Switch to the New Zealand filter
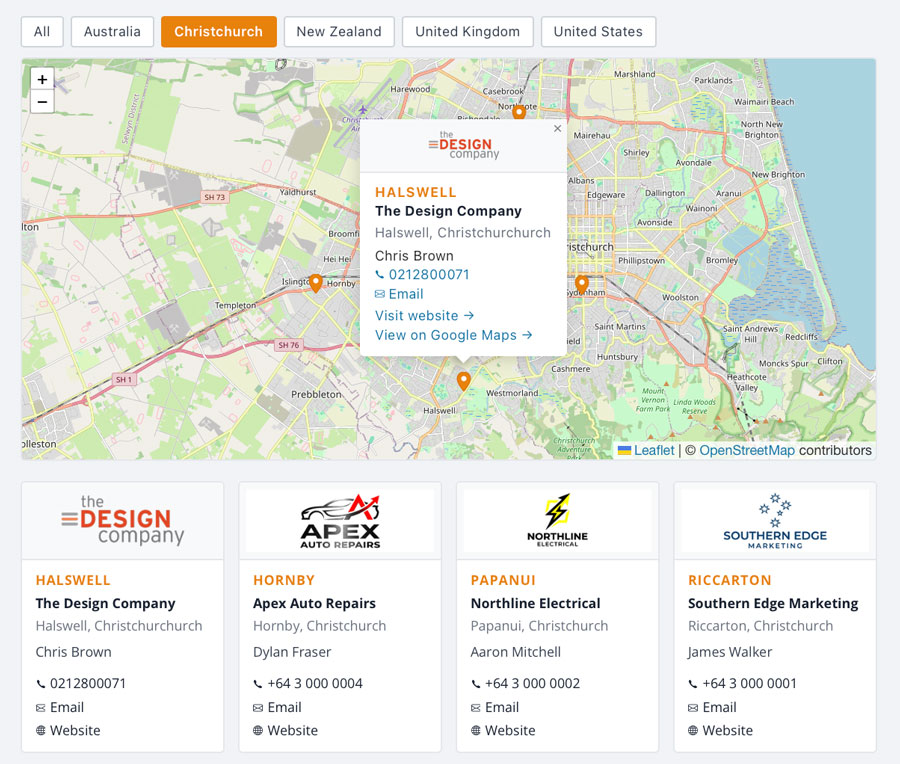Viewport: 900px width, 764px height. 339,32
